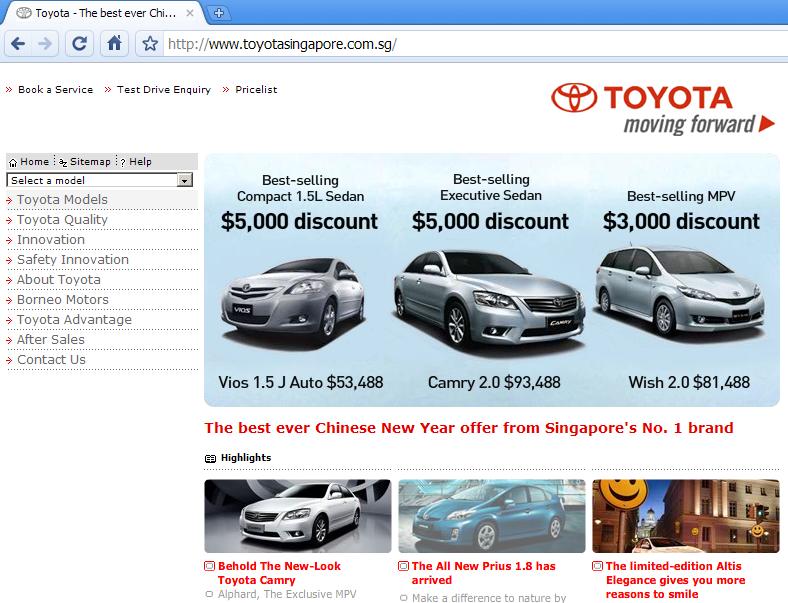Reload the page with the refresh icon
The image size is (788, 603).
(79, 44)
